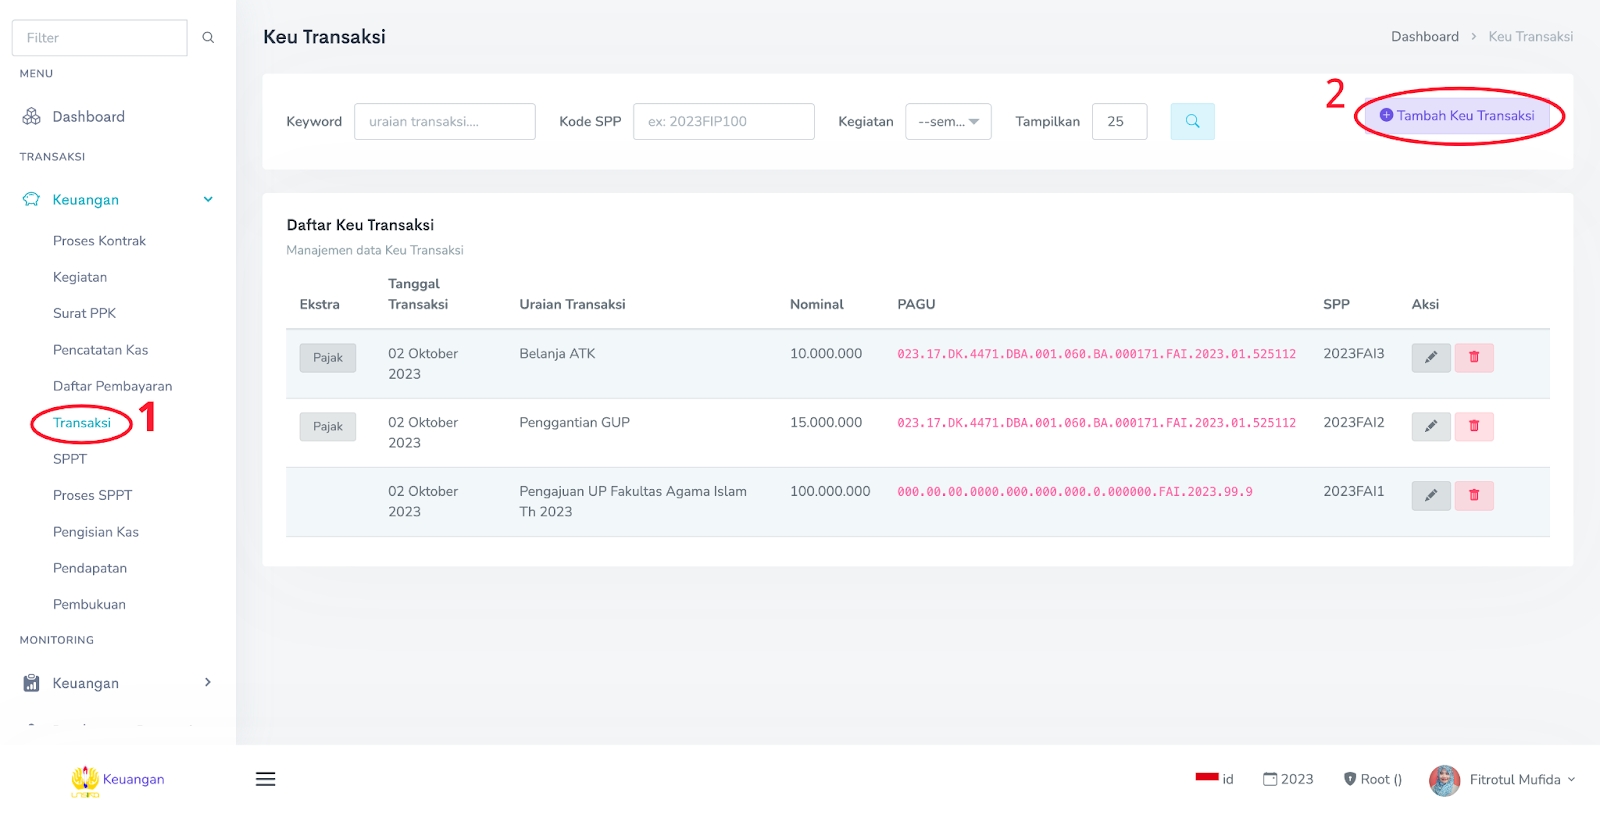Click Tambah Keu Transaksi button
The image size is (1600, 814).
pos(1456,116)
